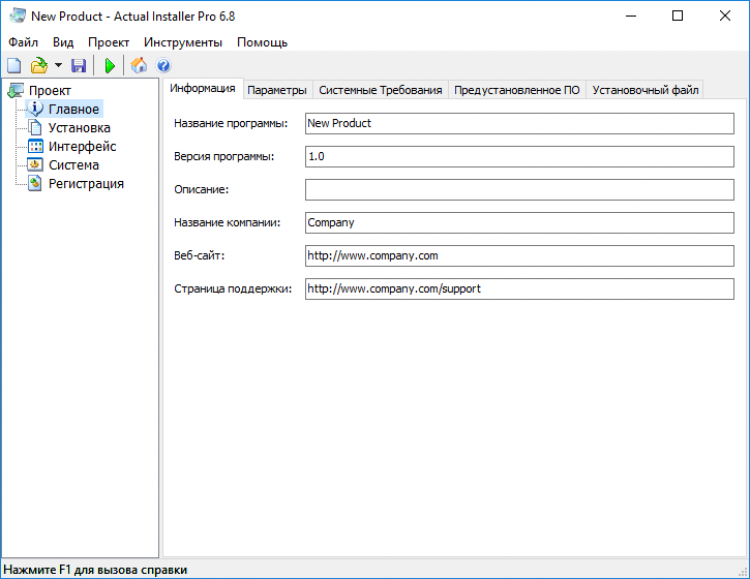This screenshot has width=750, height=579.
Task: Click the Система icon in tree
Action: (x=35, y=165)
